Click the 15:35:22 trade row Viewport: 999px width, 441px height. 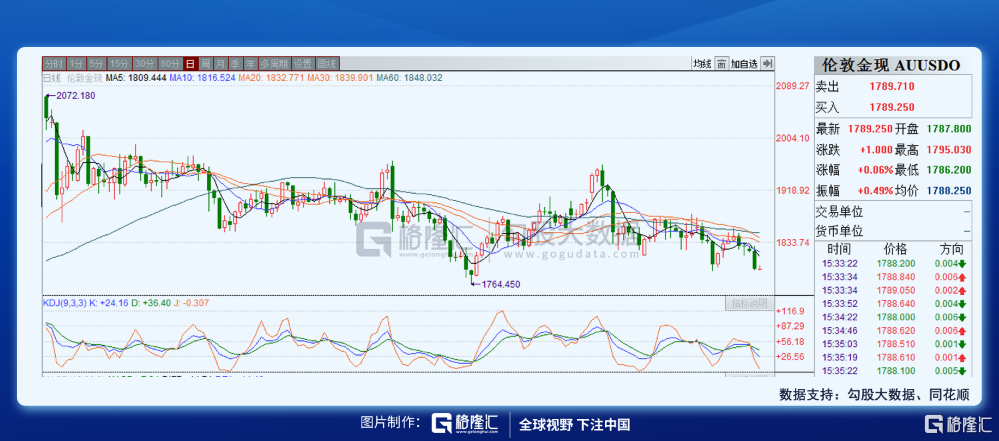pos(893,371)
